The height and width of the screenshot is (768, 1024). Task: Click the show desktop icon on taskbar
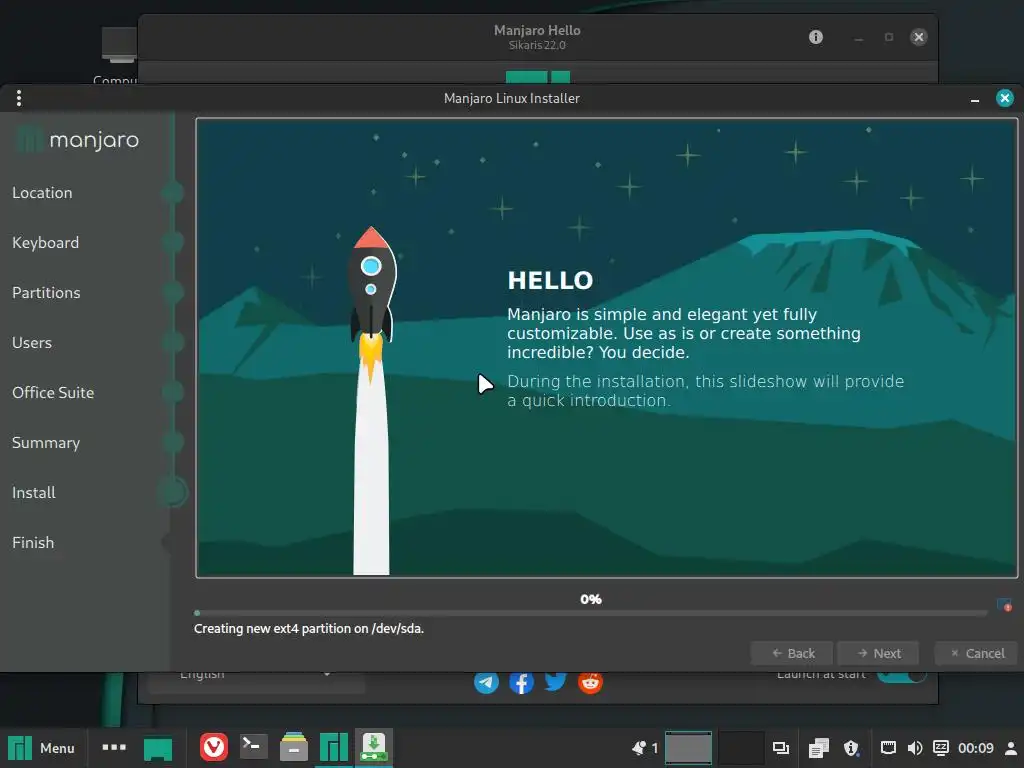pyautogui.click(x=158, y=748)
